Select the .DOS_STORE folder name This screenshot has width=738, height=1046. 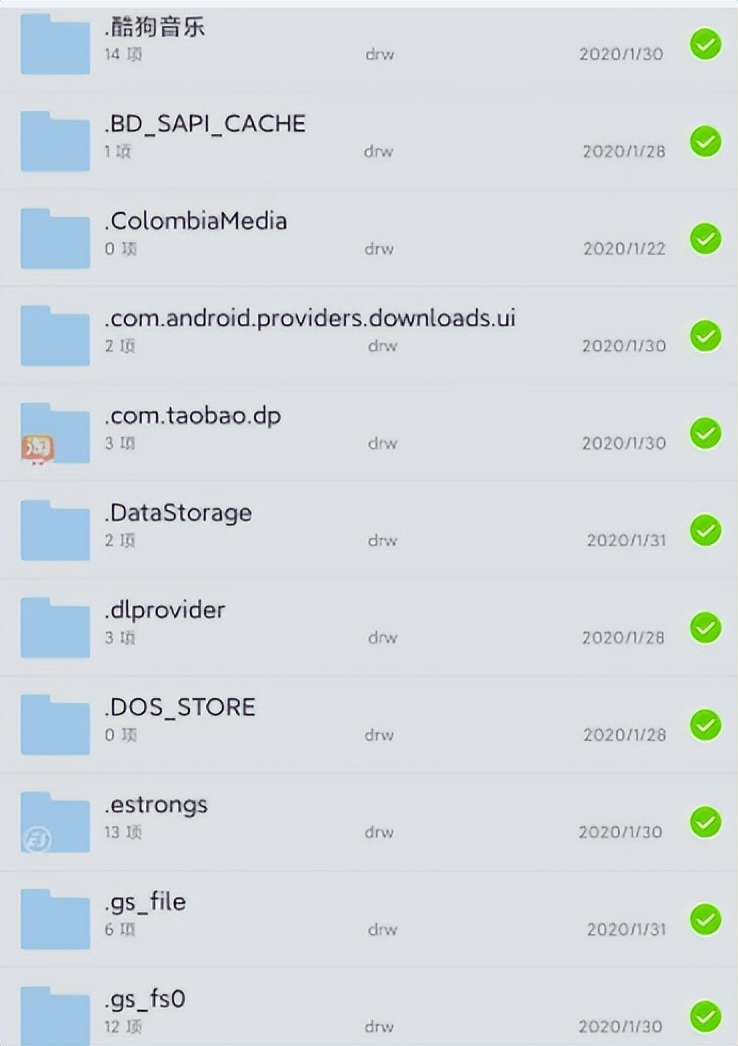click(x=179, y=707)
